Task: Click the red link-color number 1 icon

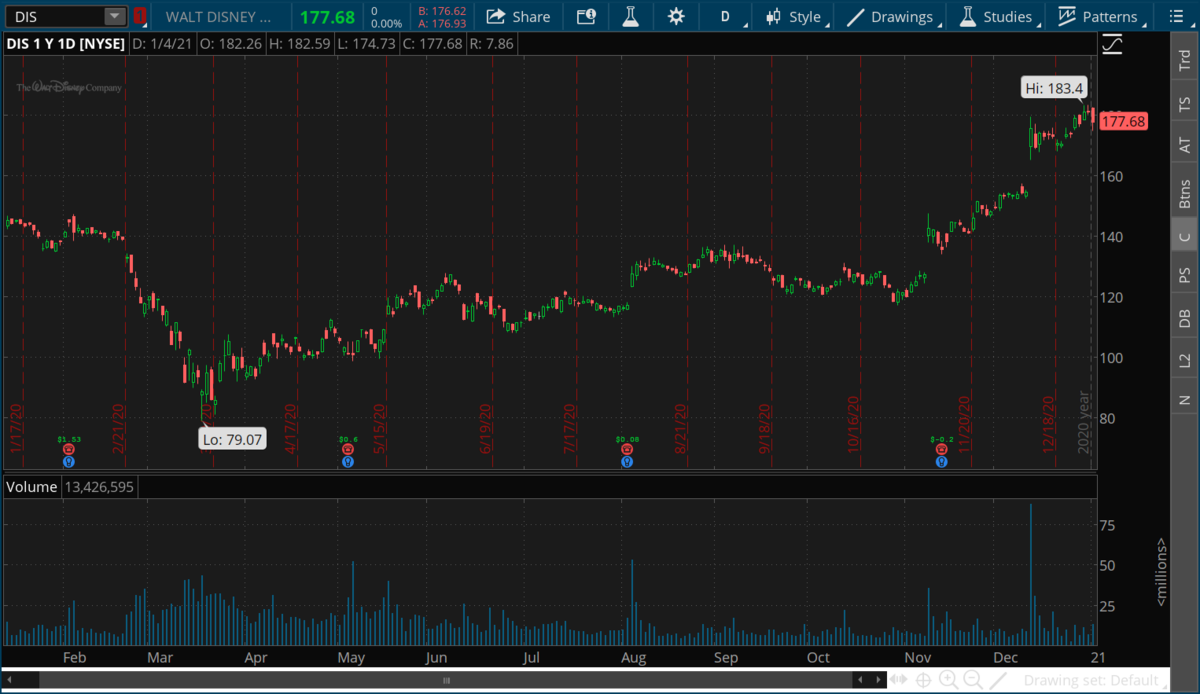Action: 140,17
